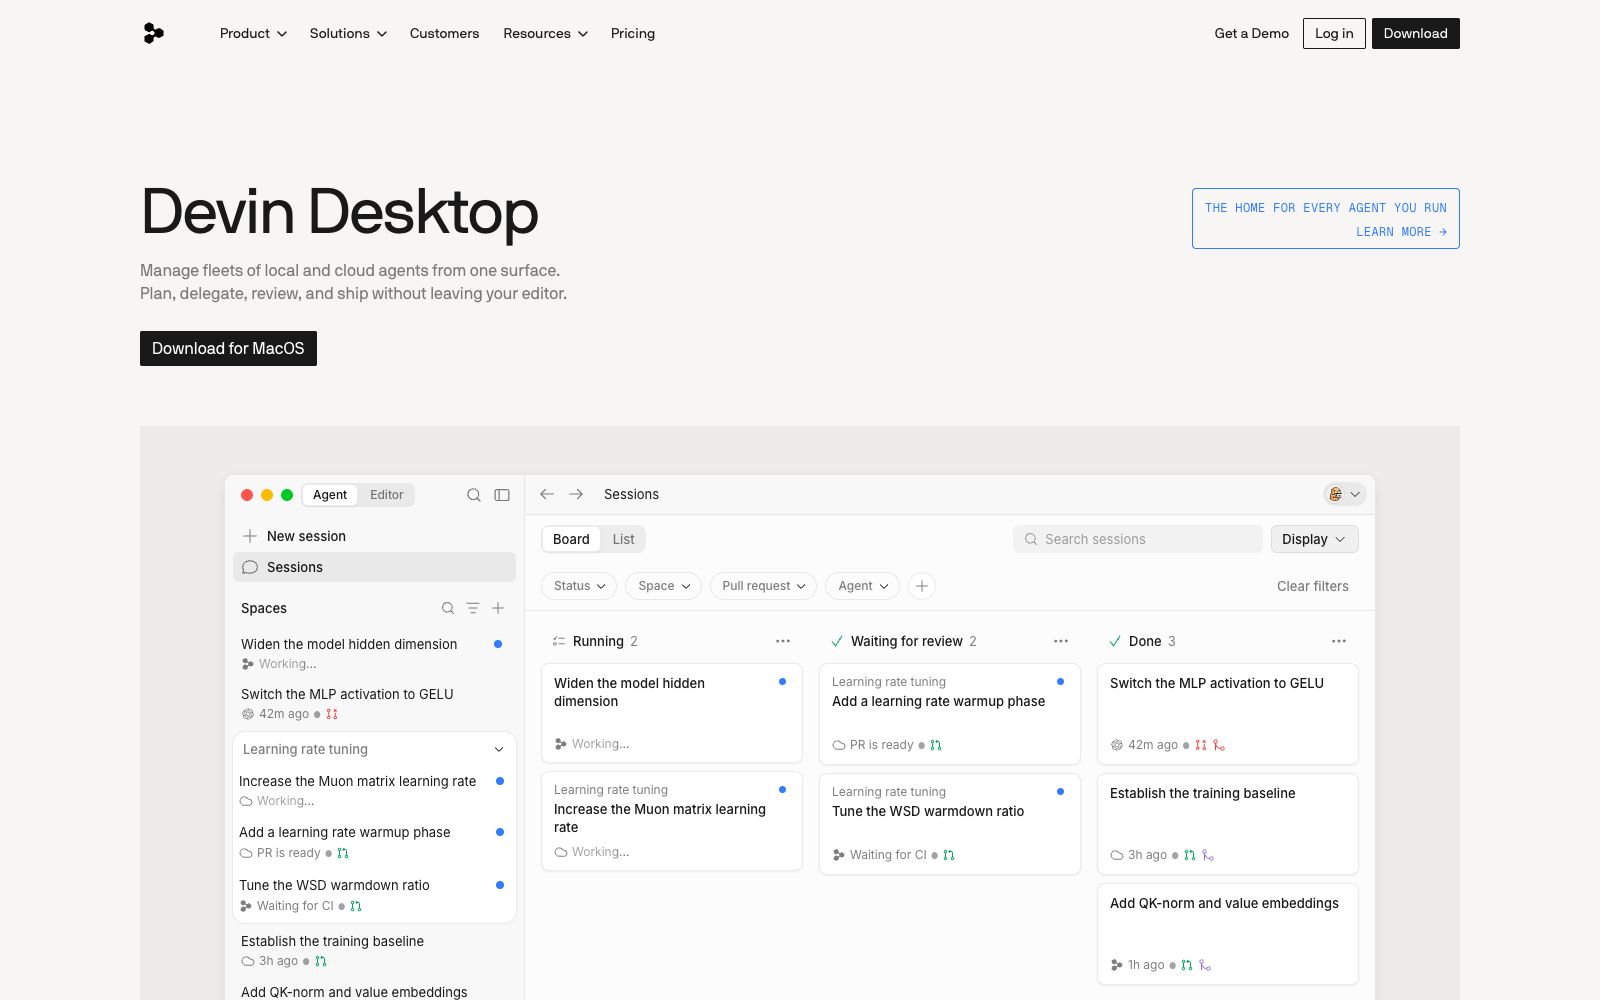
Task: Open the Display dropdown
Action: click(x=1315, y=539)
